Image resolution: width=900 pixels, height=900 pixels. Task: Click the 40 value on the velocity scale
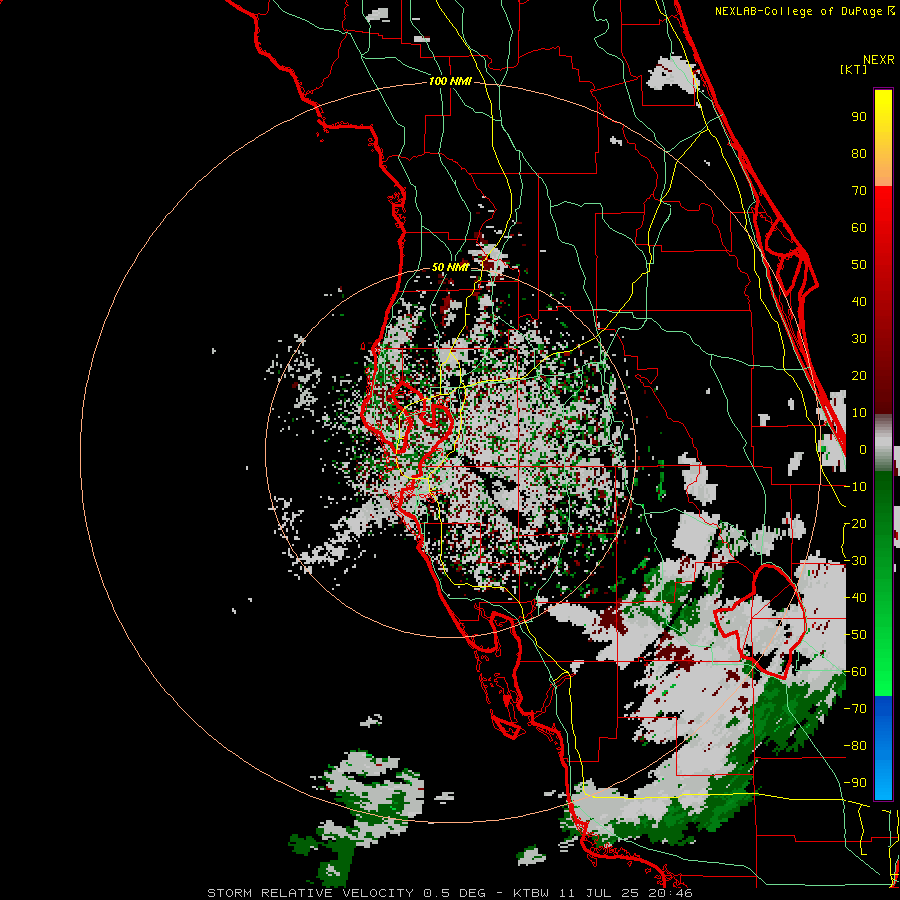point(859,302)
